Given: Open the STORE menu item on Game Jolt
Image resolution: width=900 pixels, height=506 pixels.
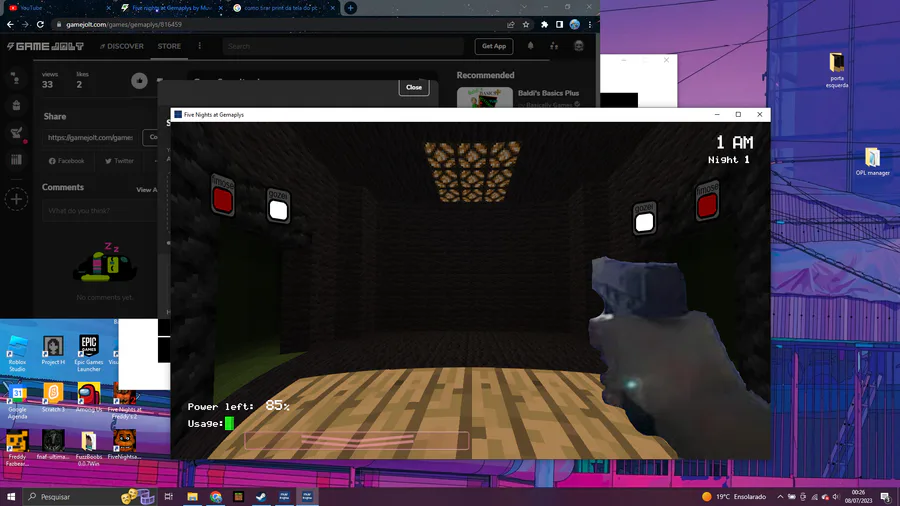Looking at the screenshot, I should (x=169, y=46).
